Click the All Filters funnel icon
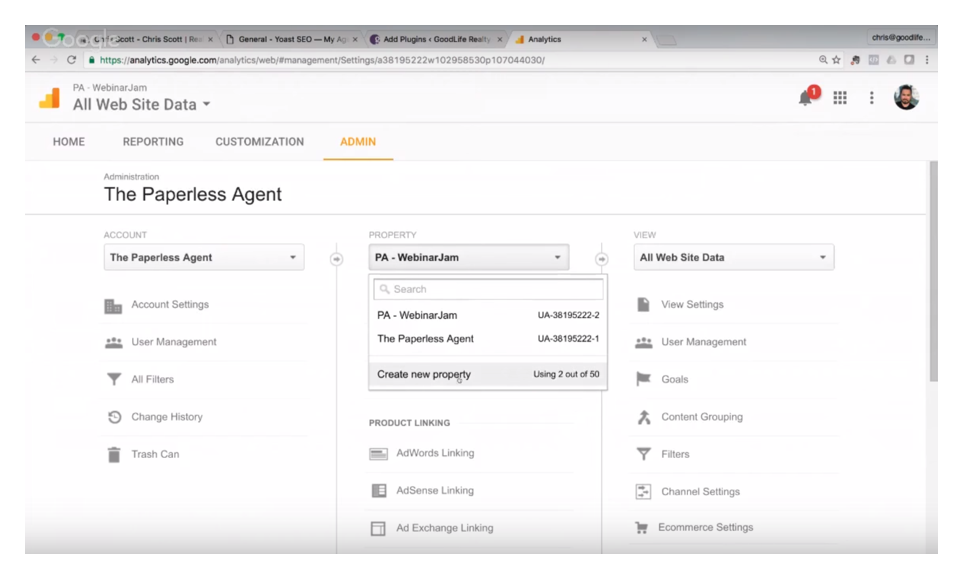This screenshot has height=582, width=966. coord(114,379)
